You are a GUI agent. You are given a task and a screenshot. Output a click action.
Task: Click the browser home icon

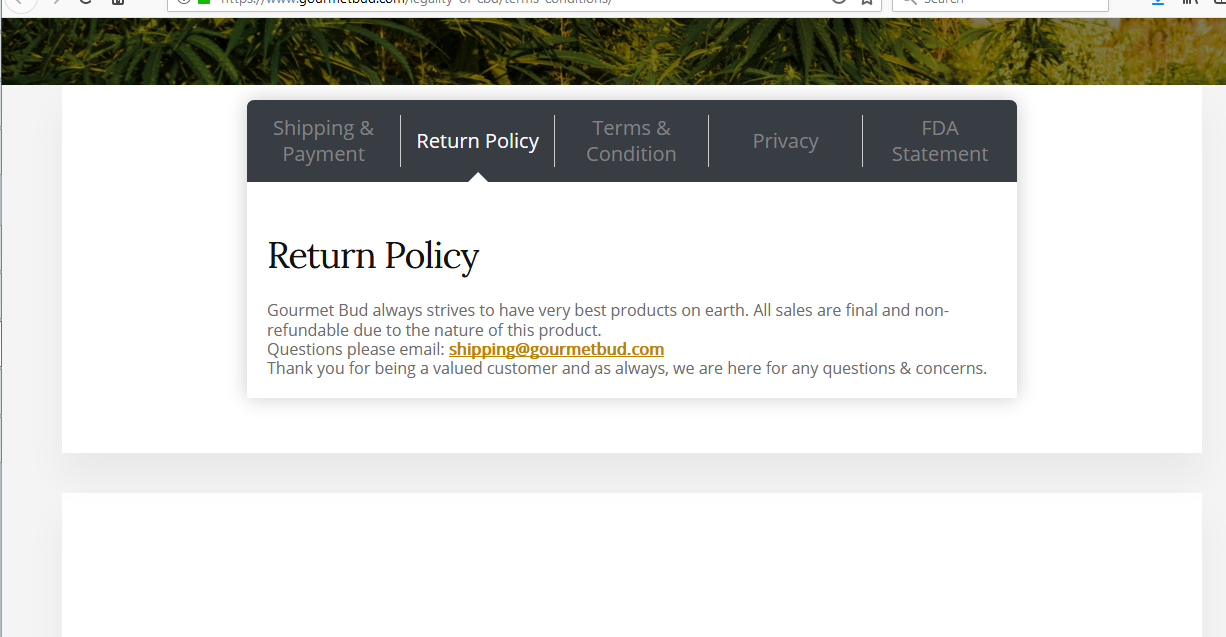[x=118, y=2]
